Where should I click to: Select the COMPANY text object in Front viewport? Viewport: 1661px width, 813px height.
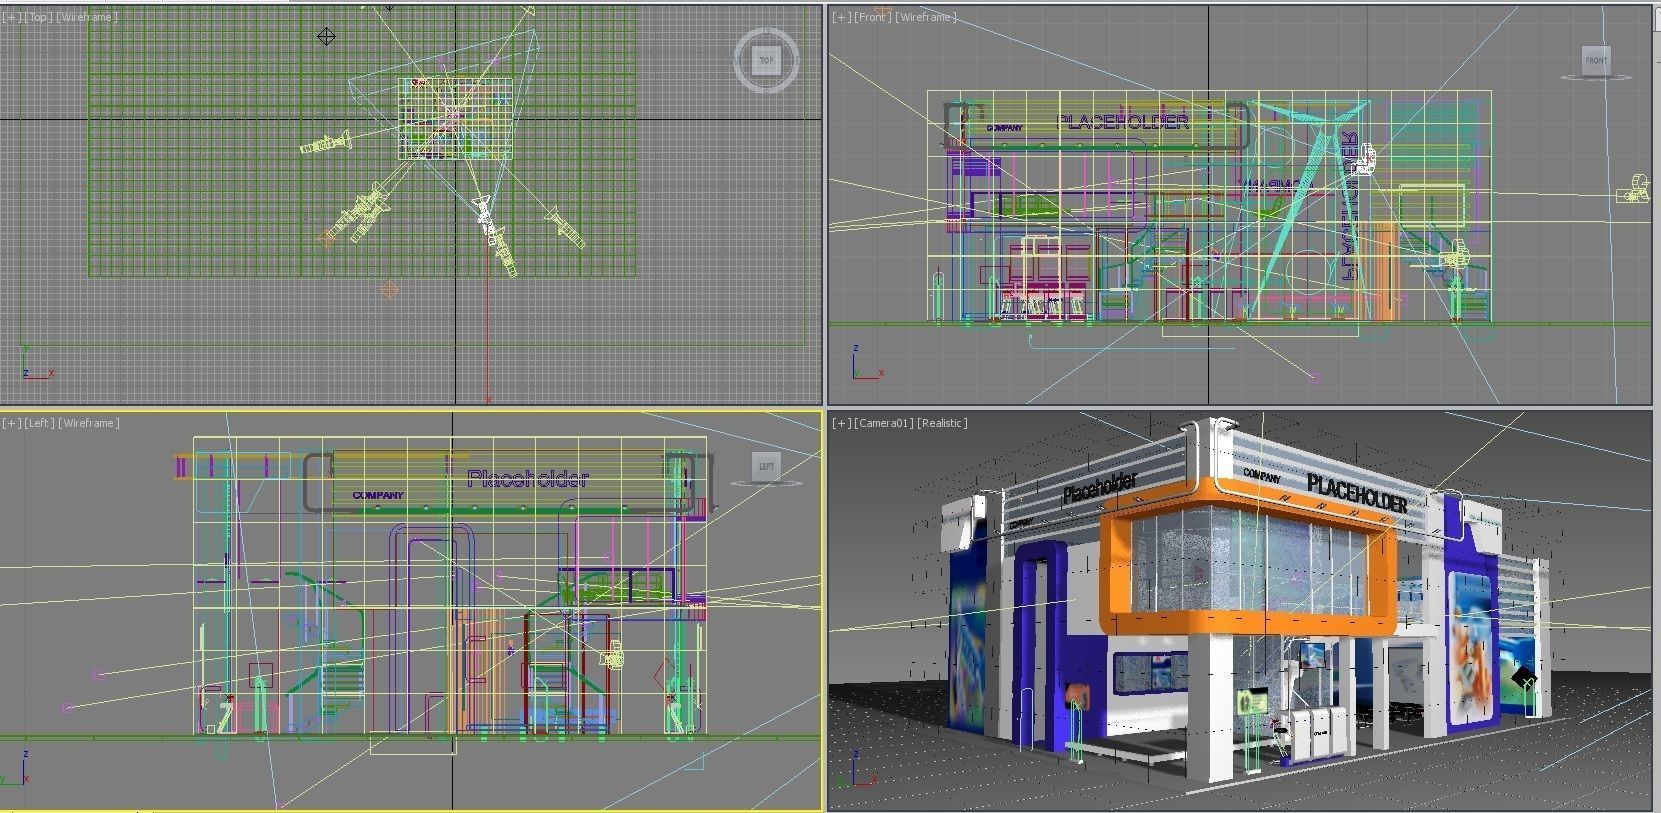(x=1005, y=128)
